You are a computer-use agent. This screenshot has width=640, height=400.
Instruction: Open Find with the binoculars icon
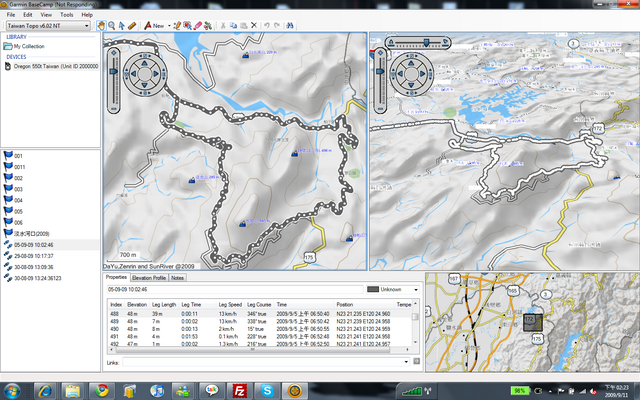point(290,26)
